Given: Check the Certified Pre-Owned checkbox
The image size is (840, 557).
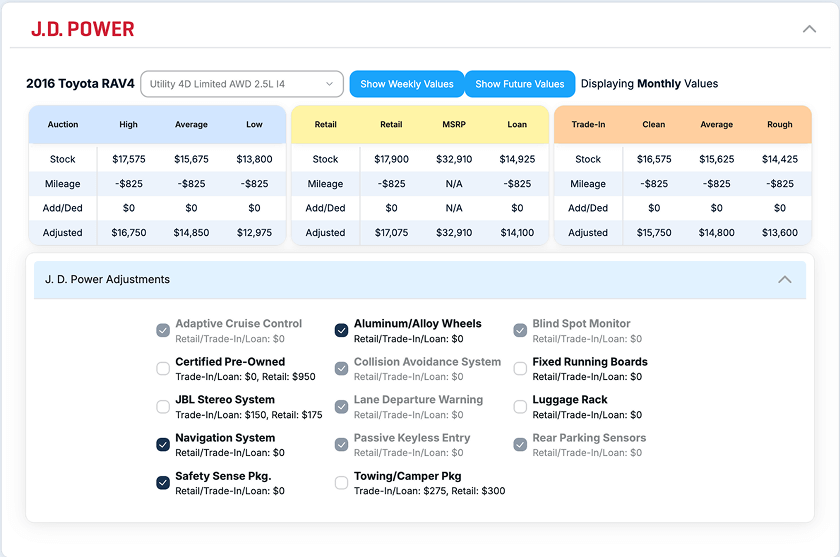Looking at the screenshot, I should click(163, 368).
